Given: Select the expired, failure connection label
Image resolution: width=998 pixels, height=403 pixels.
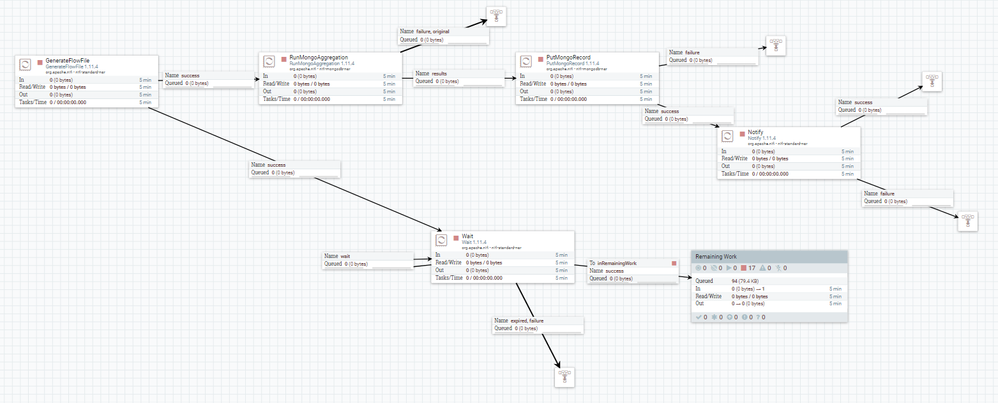Looking at the screenshot, I should tap(538, 325).
